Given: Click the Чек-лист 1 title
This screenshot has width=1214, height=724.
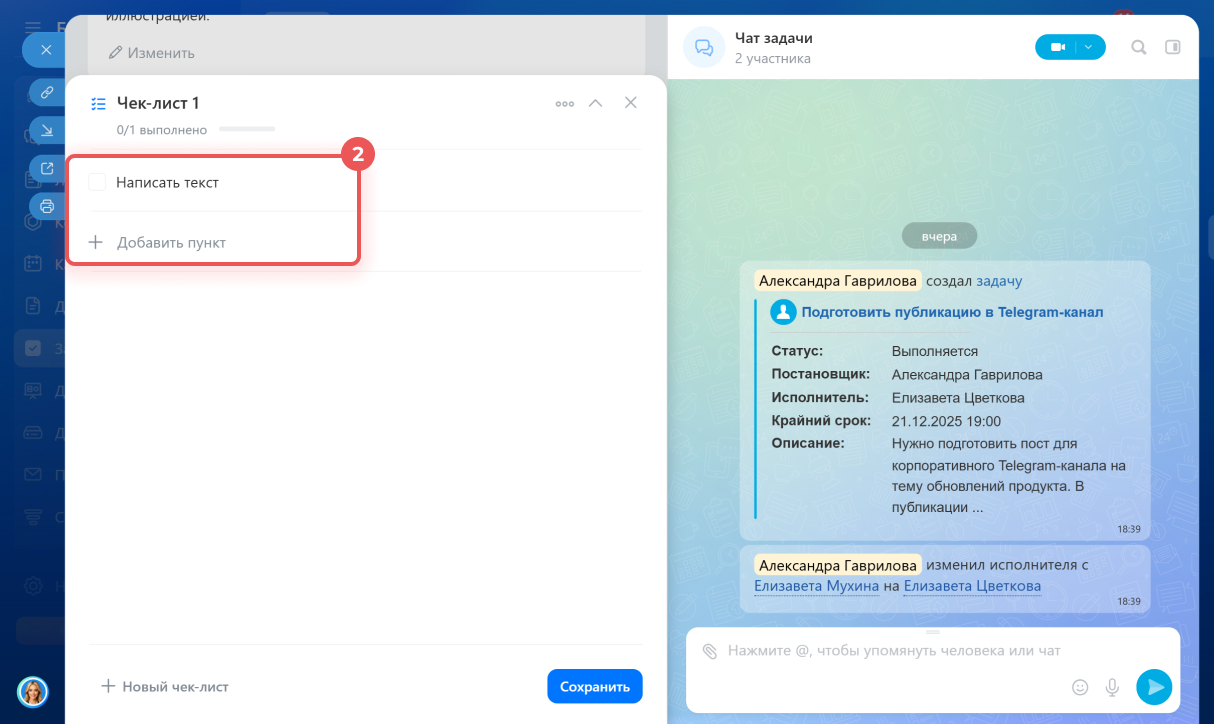Looking at the screenshot, I should click(x=158, y=103).
